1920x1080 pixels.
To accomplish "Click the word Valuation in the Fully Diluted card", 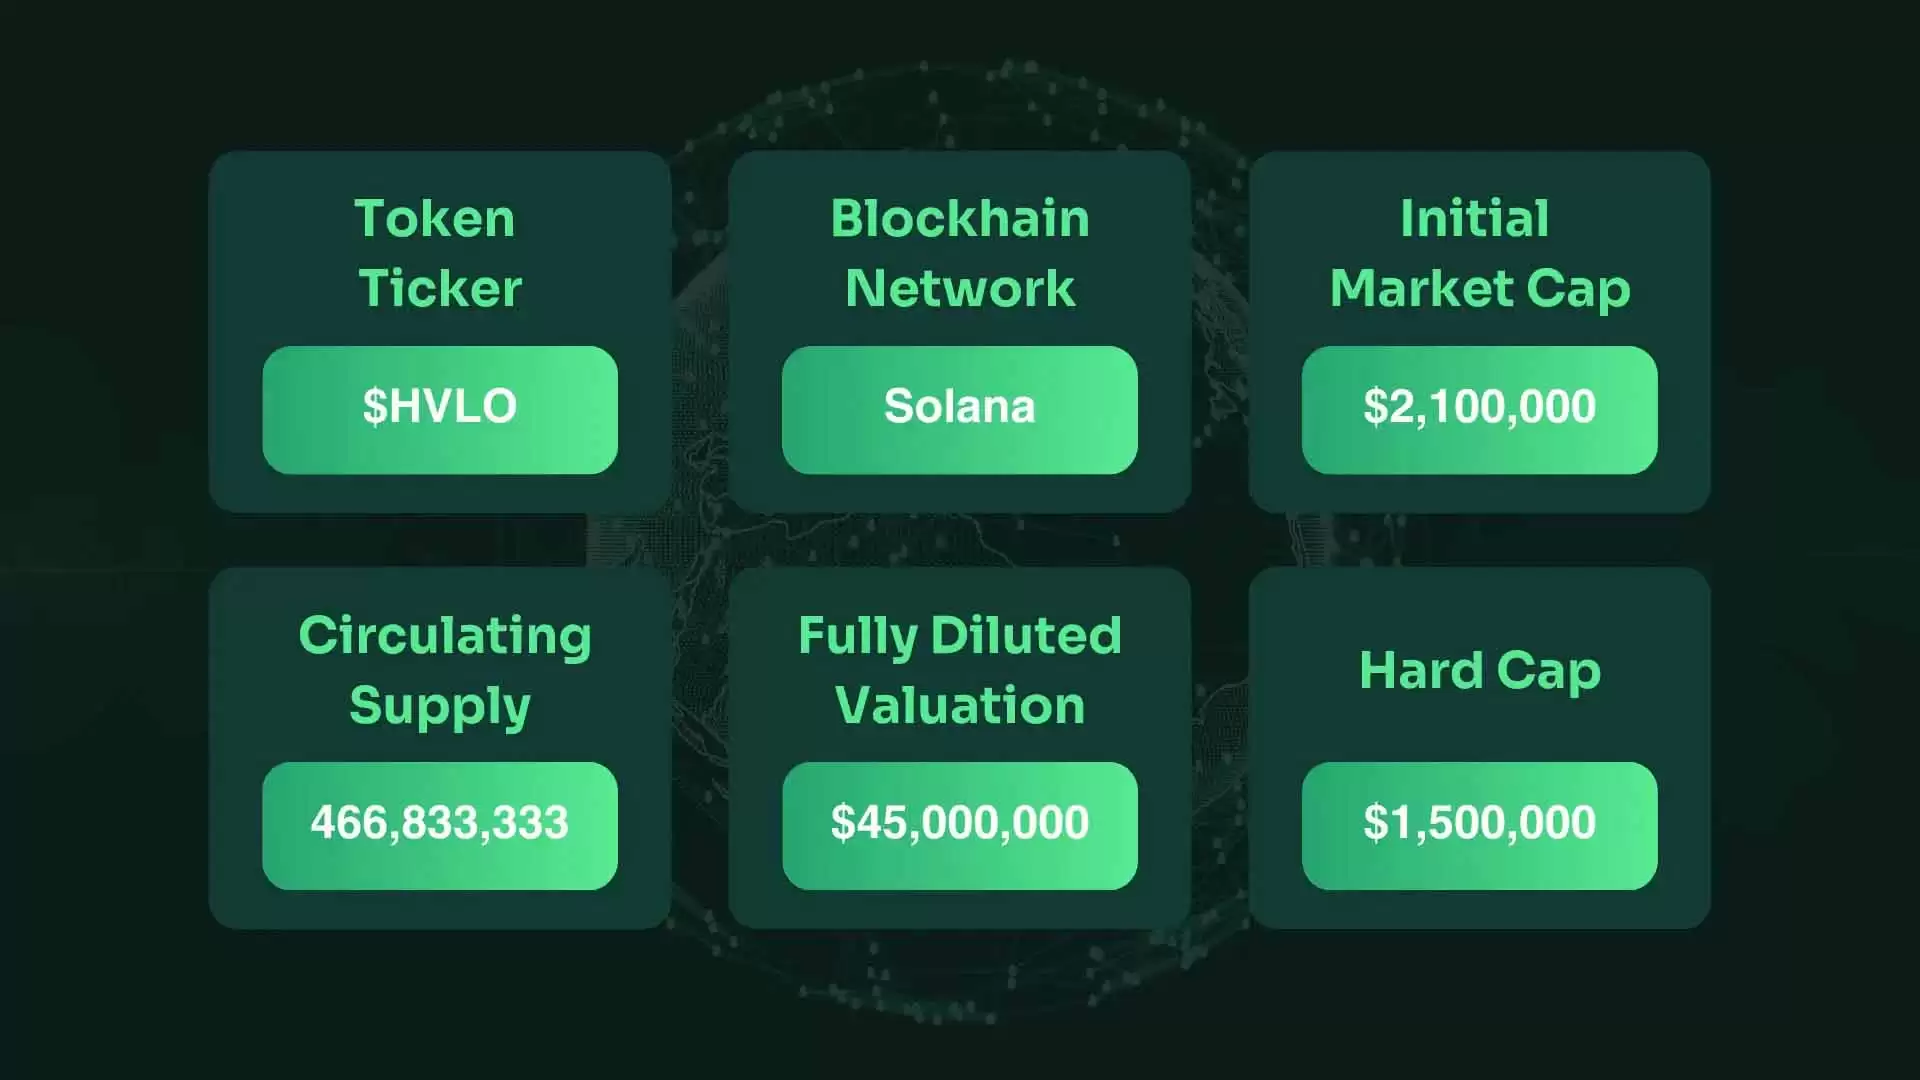I will pos(959,706).
